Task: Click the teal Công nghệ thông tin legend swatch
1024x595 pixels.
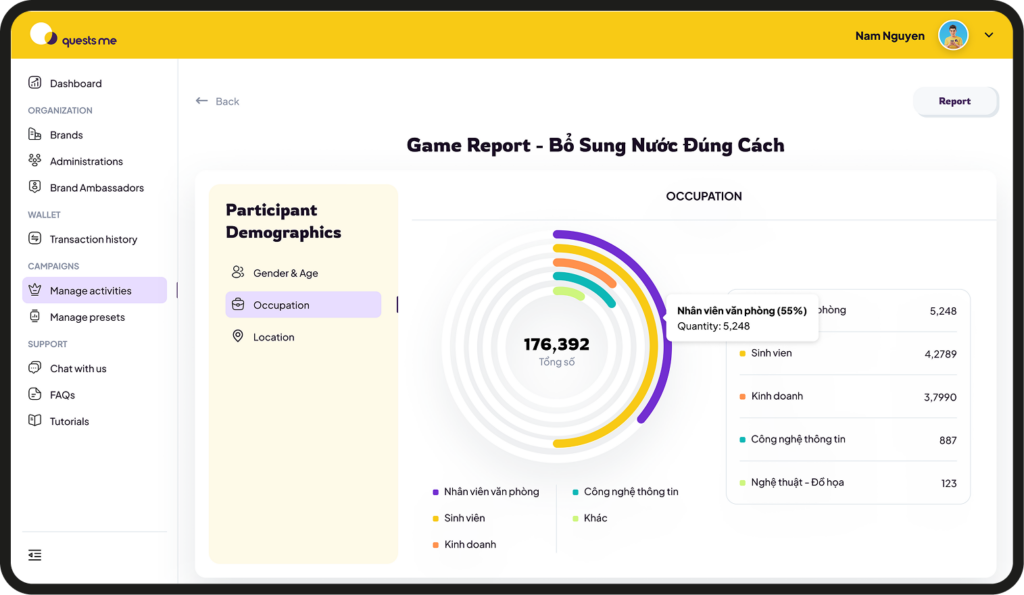Action: (x=575, y=492)
